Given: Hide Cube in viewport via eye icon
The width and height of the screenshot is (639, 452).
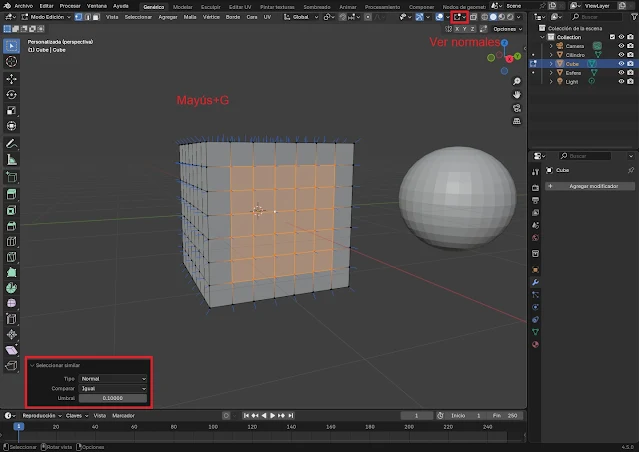Looking at the screenshot, I should 621,64.
